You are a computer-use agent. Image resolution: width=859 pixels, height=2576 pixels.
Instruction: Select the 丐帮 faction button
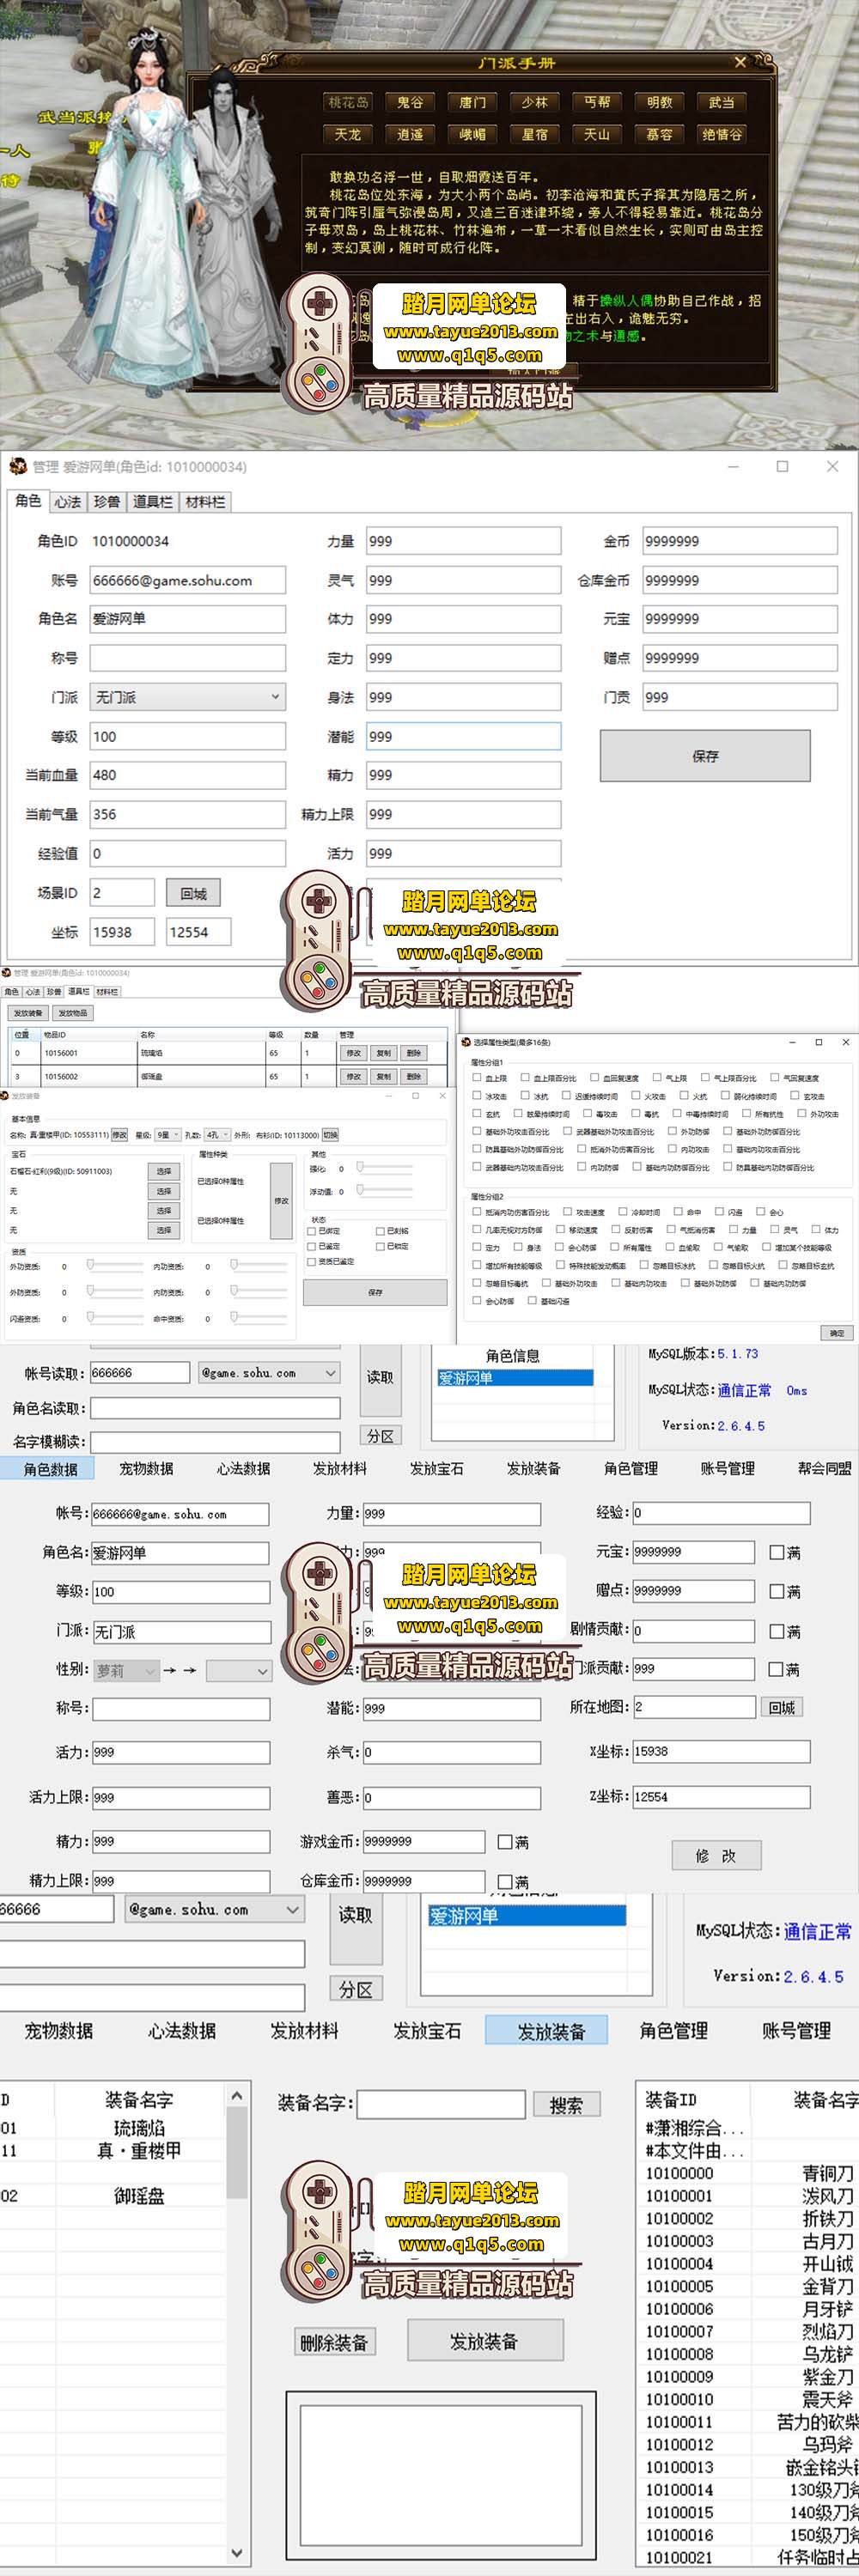click(x=597, y=102)
